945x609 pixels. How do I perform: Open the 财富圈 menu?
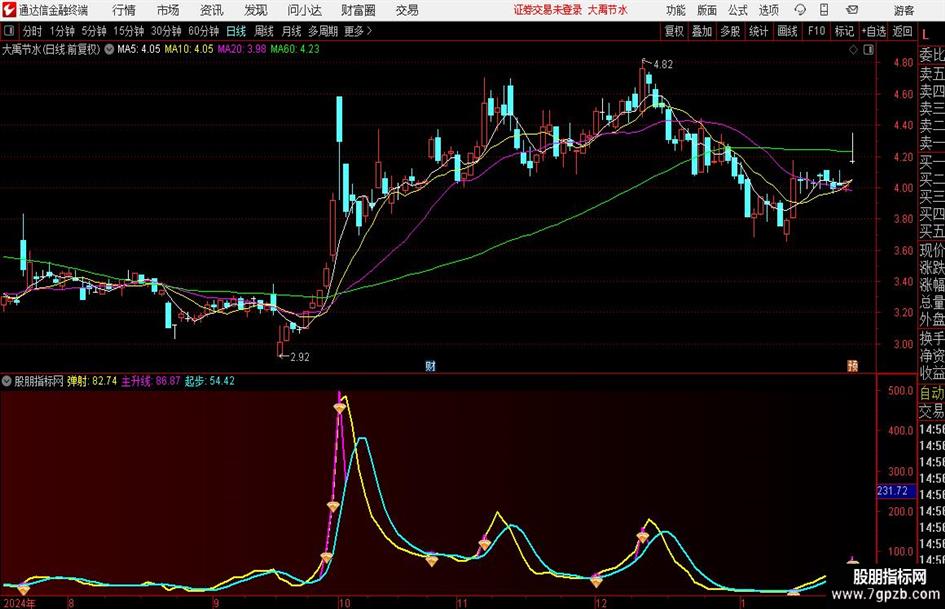358,10
